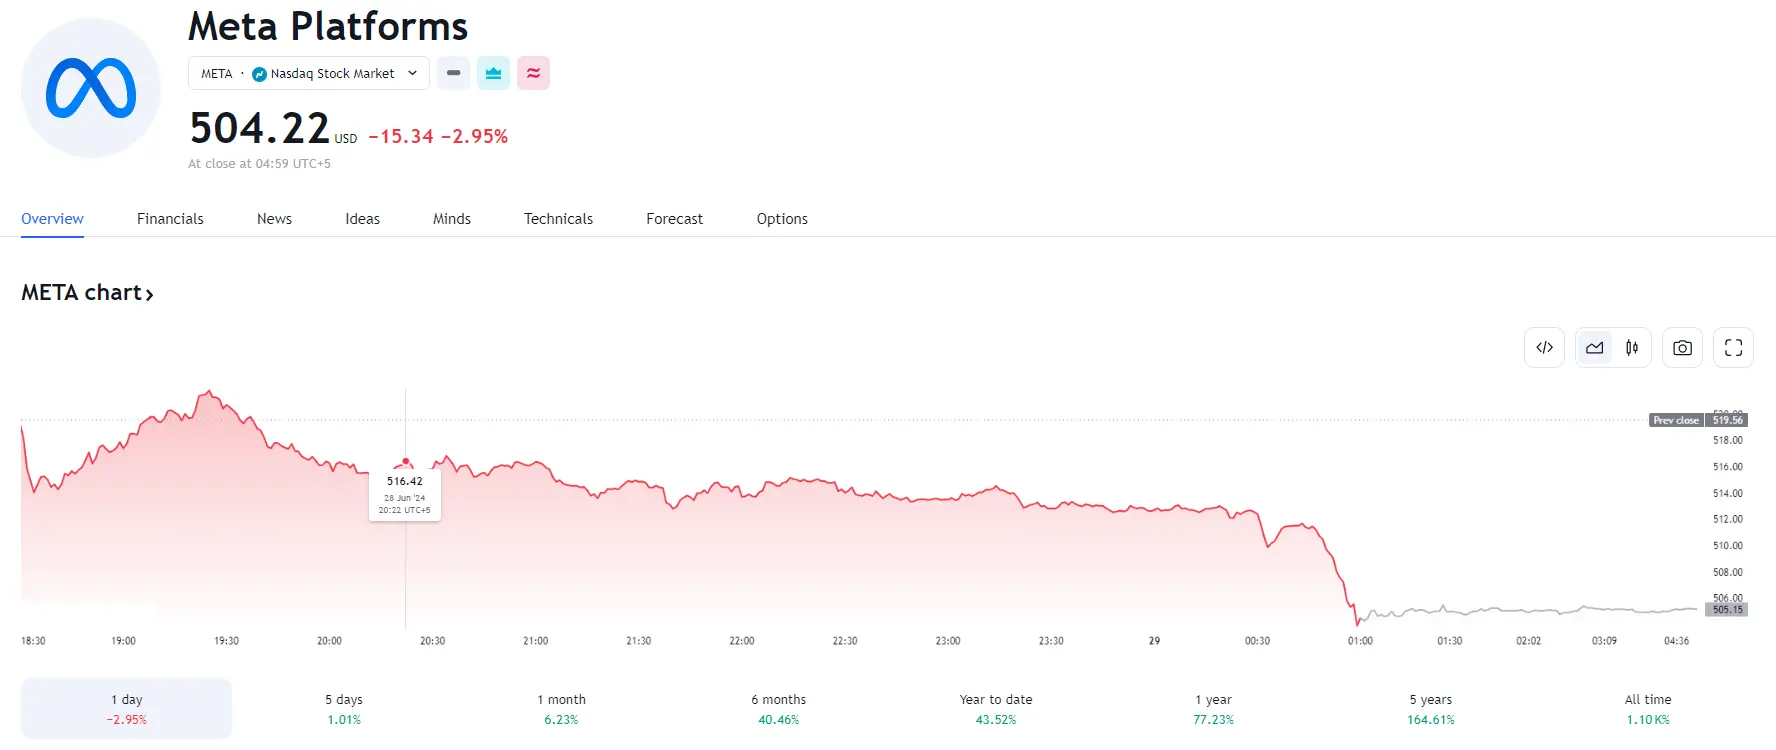
Task: Select the 1 year range
Action: point(1213,709)
